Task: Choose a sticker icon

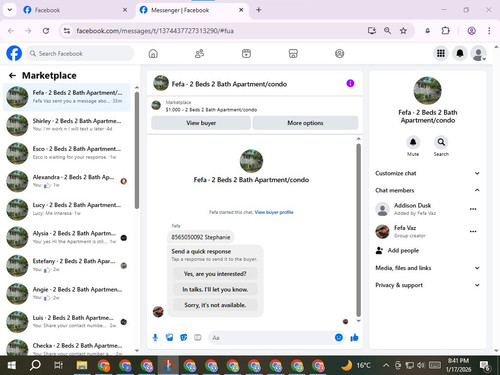Action: tap(183, 338)
